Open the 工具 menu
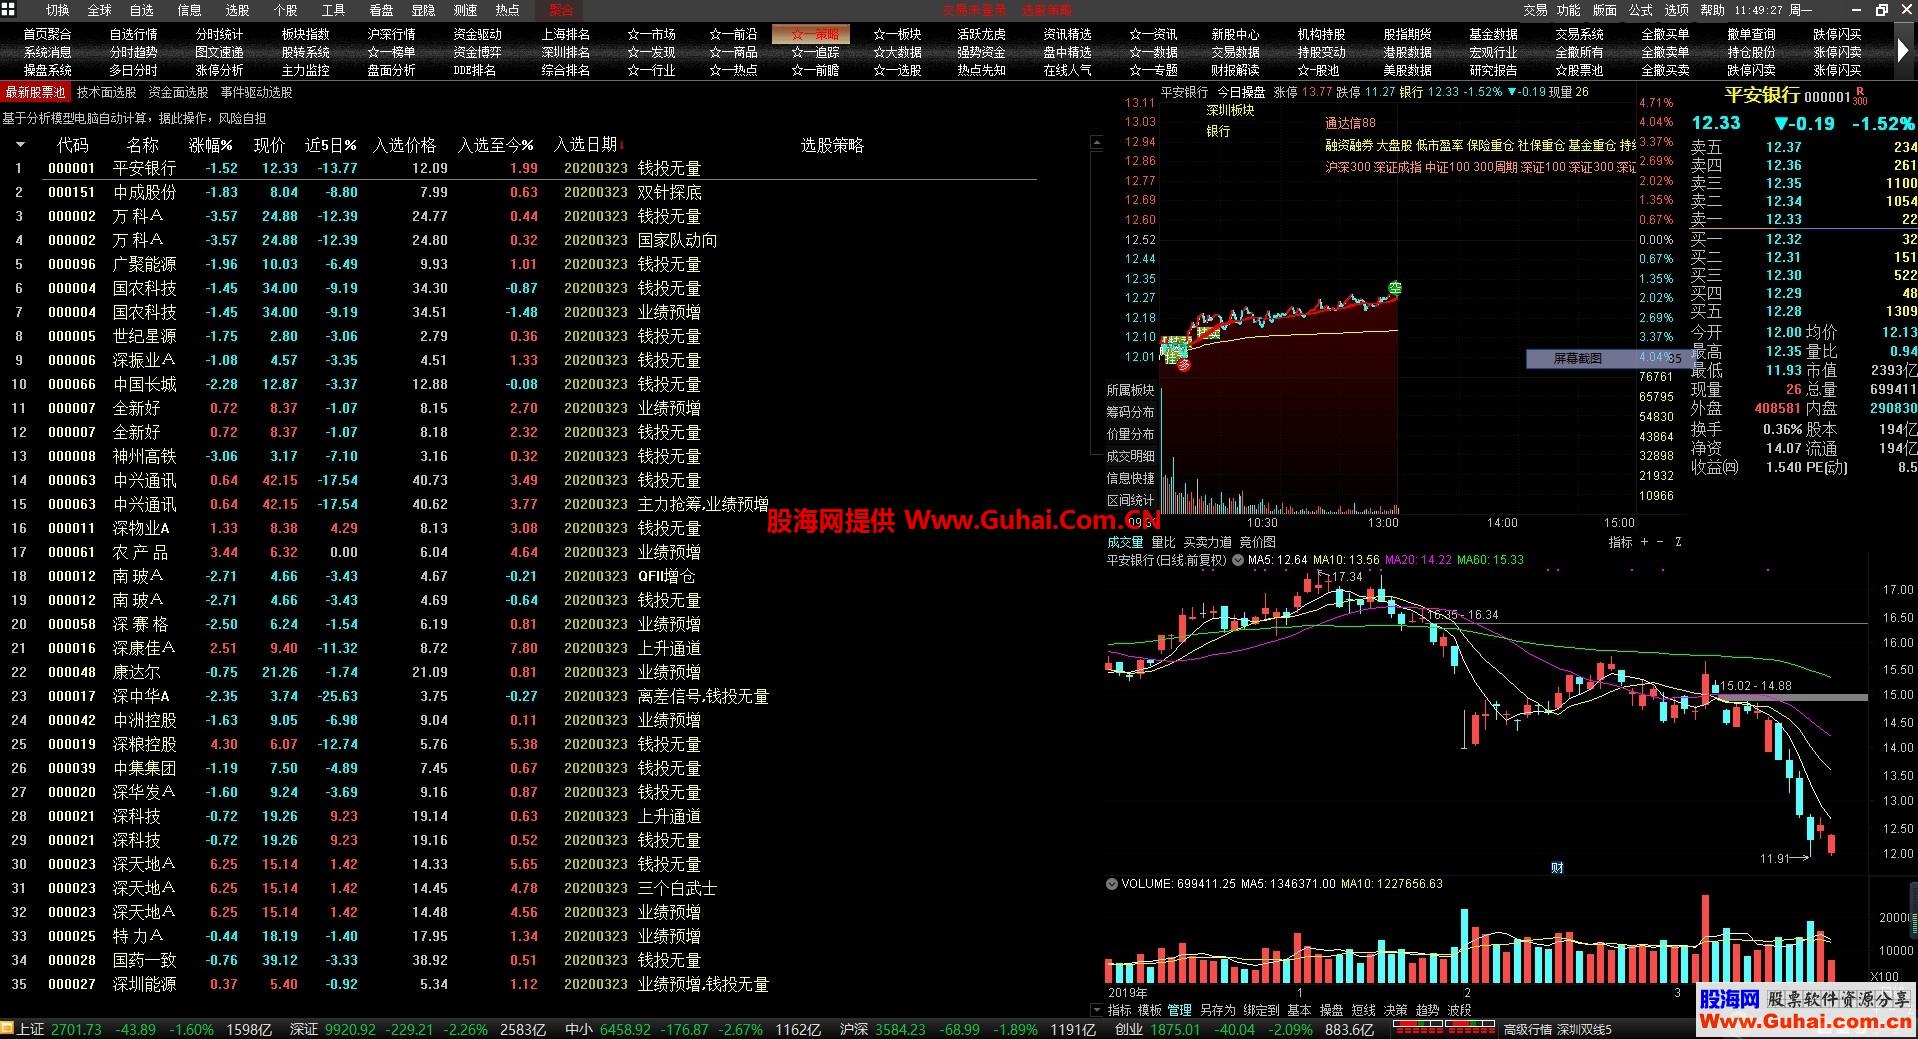Image resolution: width=1918 pixels, height=1039 pixels. point(333,10)
